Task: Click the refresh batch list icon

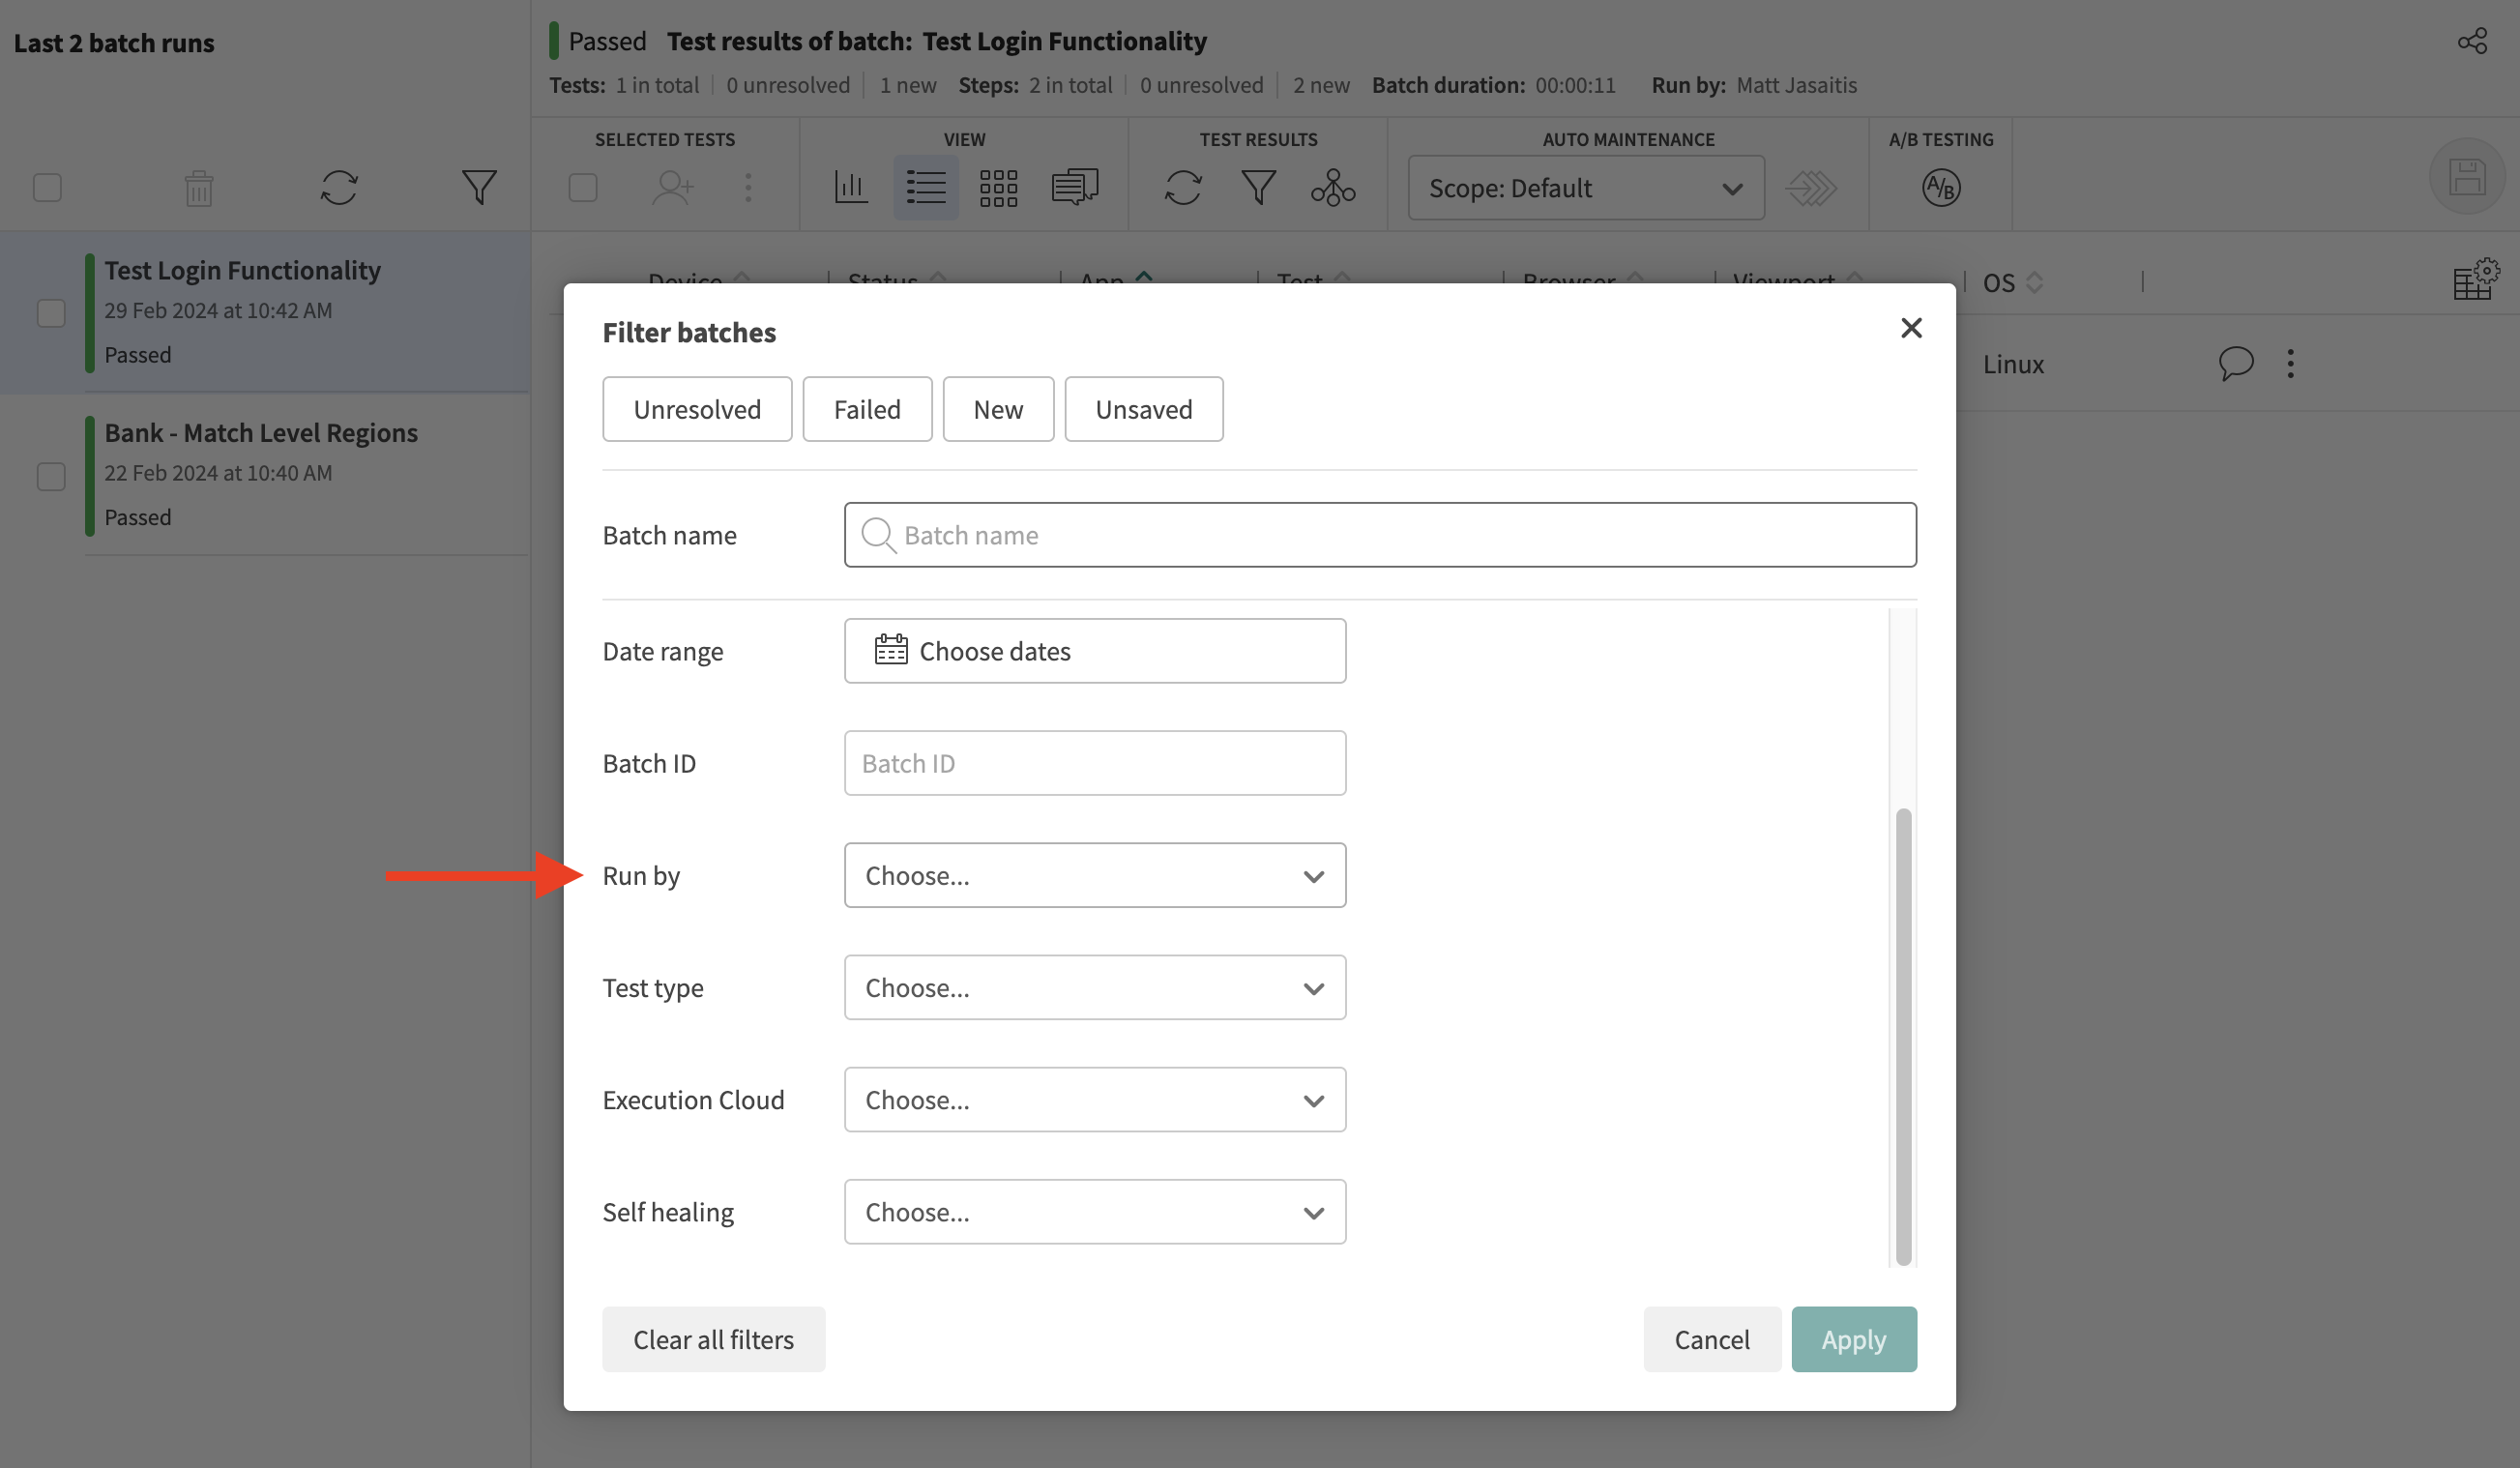Action: point(339,188)
